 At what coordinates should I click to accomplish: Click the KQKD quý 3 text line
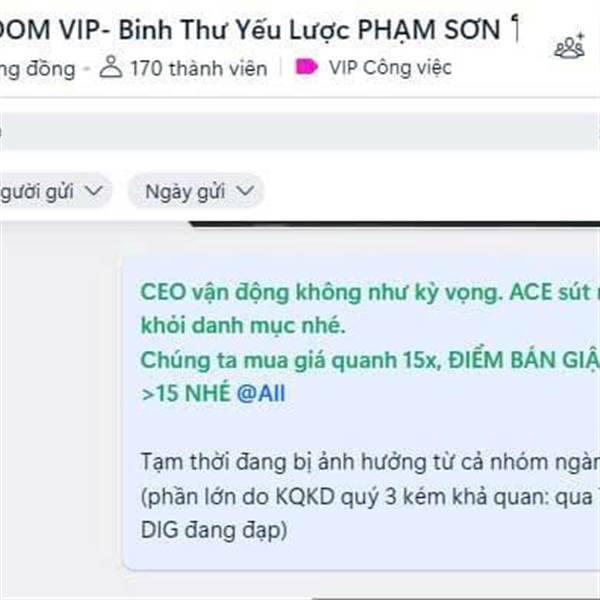370,497
